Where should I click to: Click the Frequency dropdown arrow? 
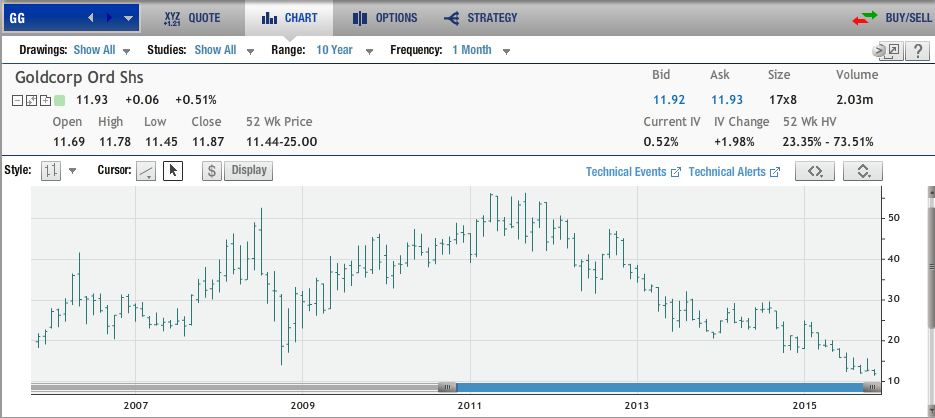point(506,52)
